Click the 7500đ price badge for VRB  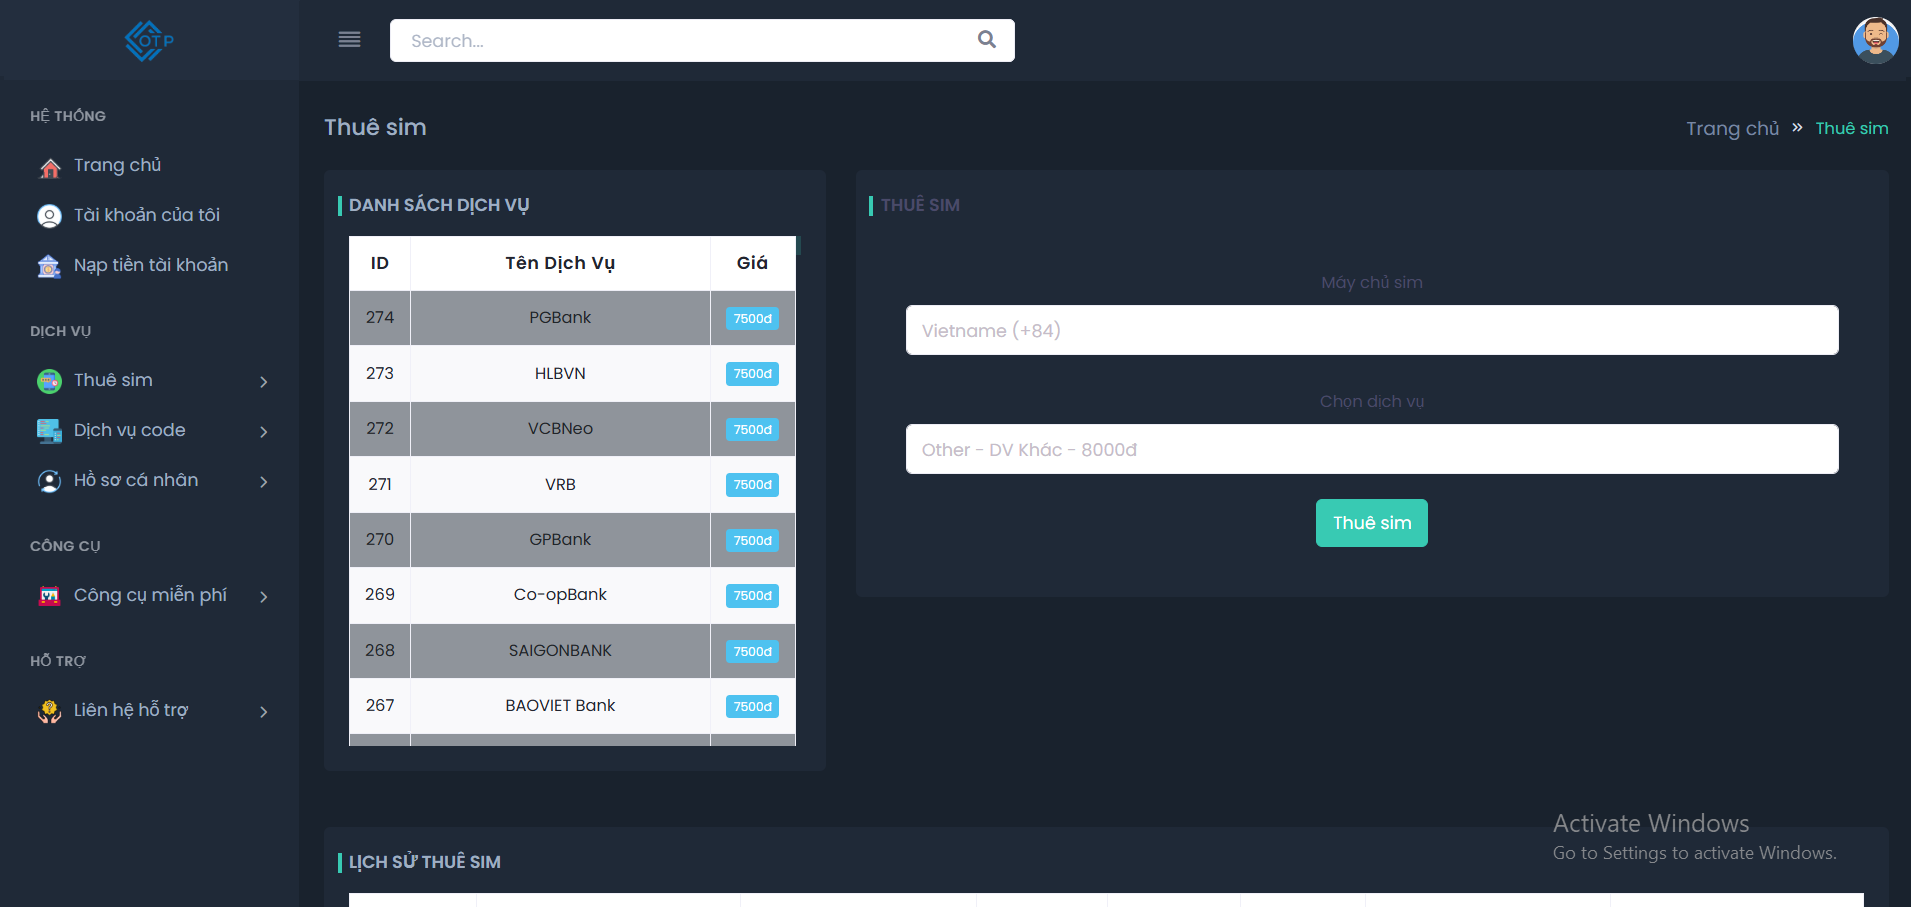pos(752,485)
